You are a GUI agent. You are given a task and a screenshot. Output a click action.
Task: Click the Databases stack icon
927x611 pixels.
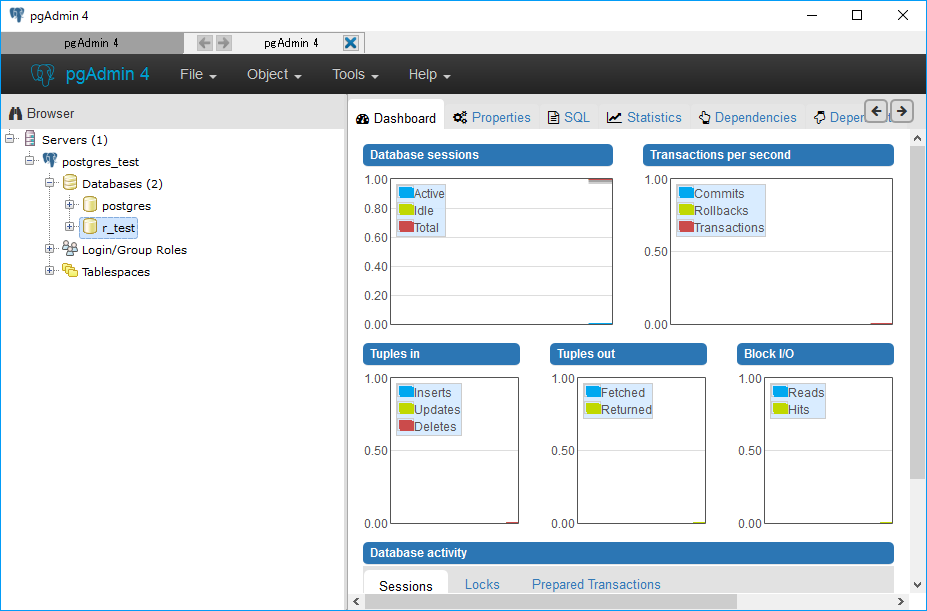tap(70, 183)
